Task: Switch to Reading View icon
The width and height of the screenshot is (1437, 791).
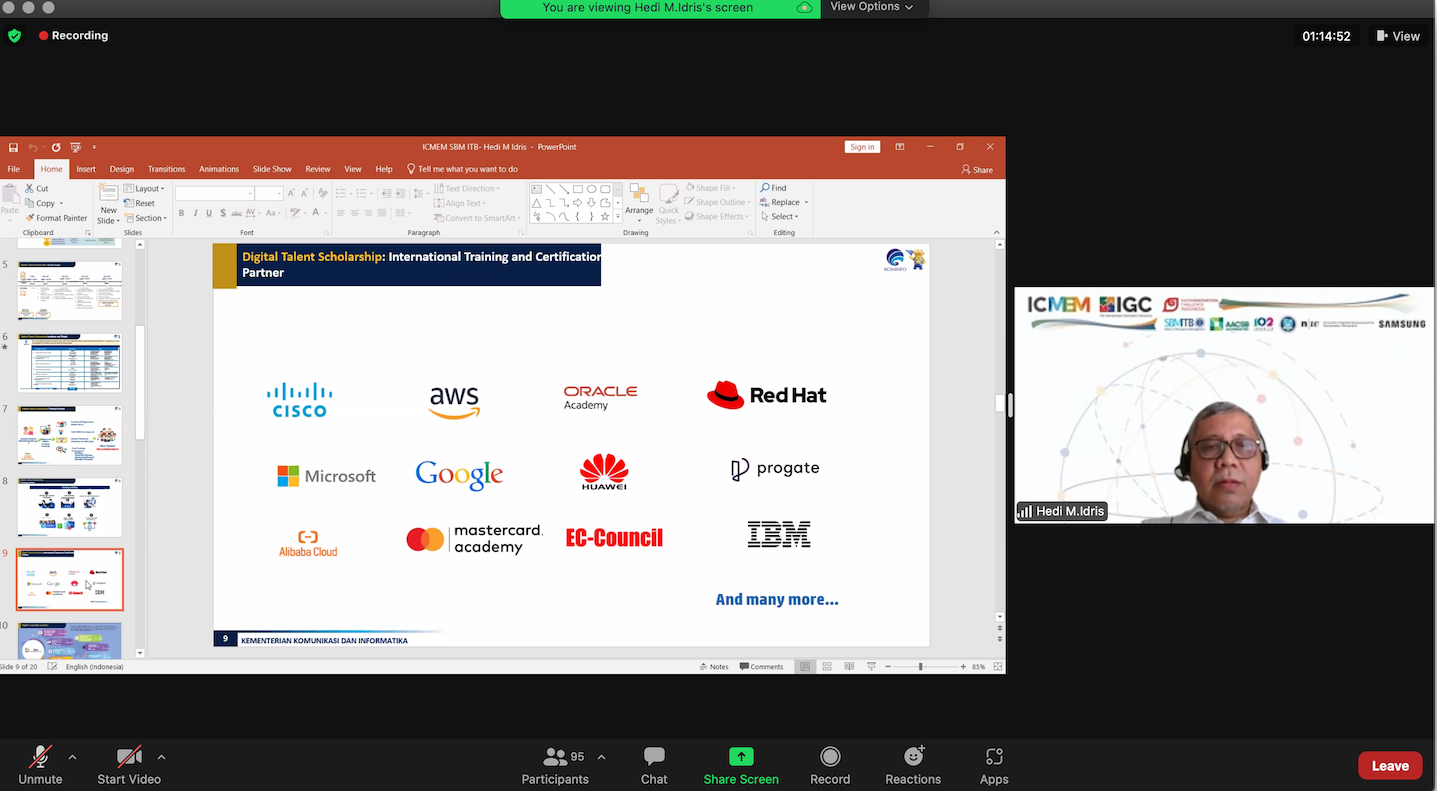Action: (x=849, y=666)
